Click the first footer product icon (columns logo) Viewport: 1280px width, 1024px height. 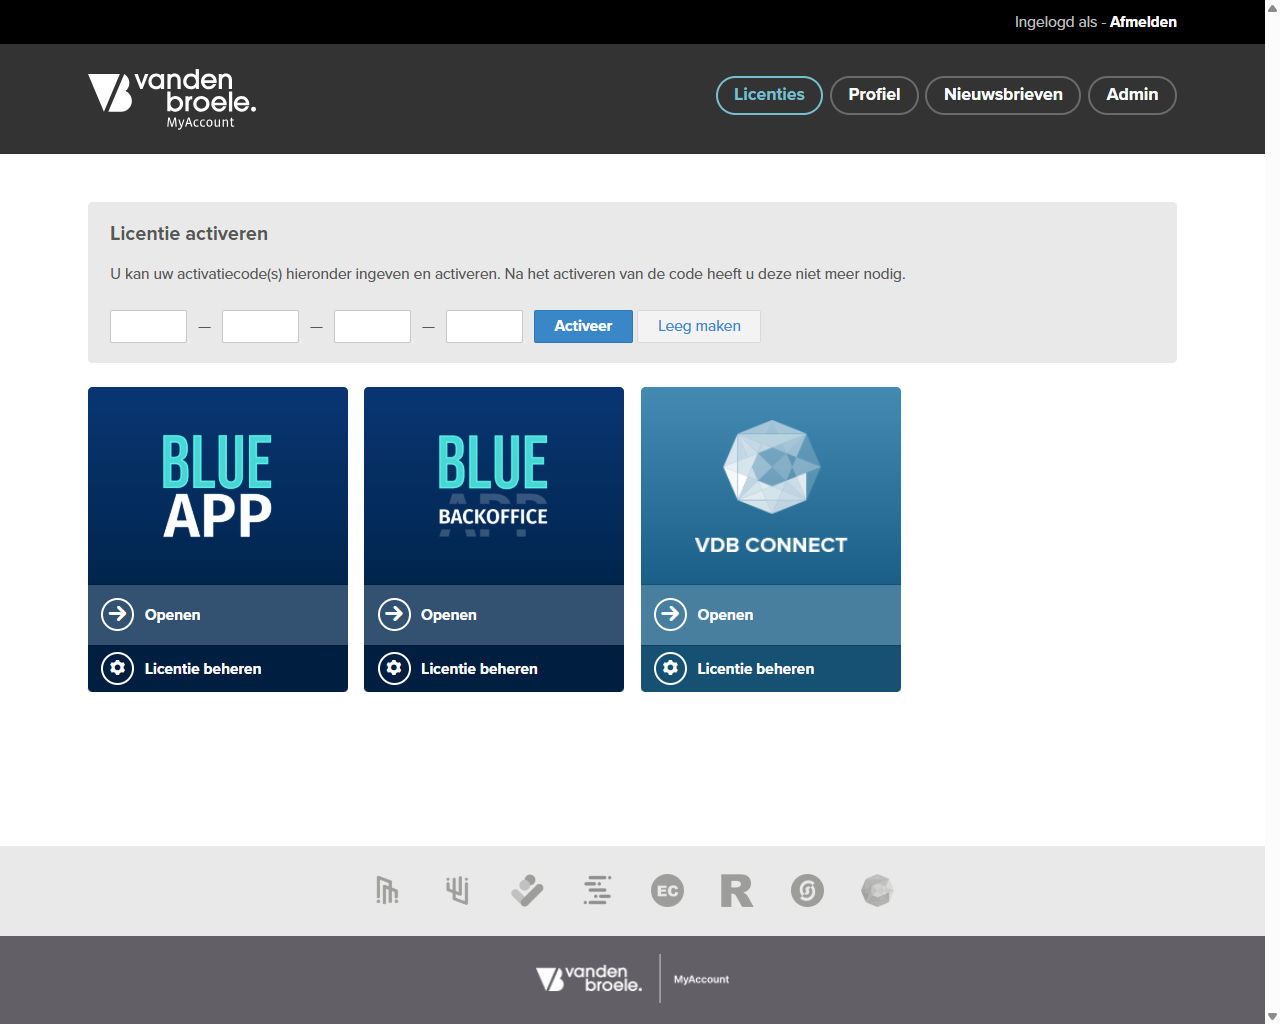(x=387, y=890)
